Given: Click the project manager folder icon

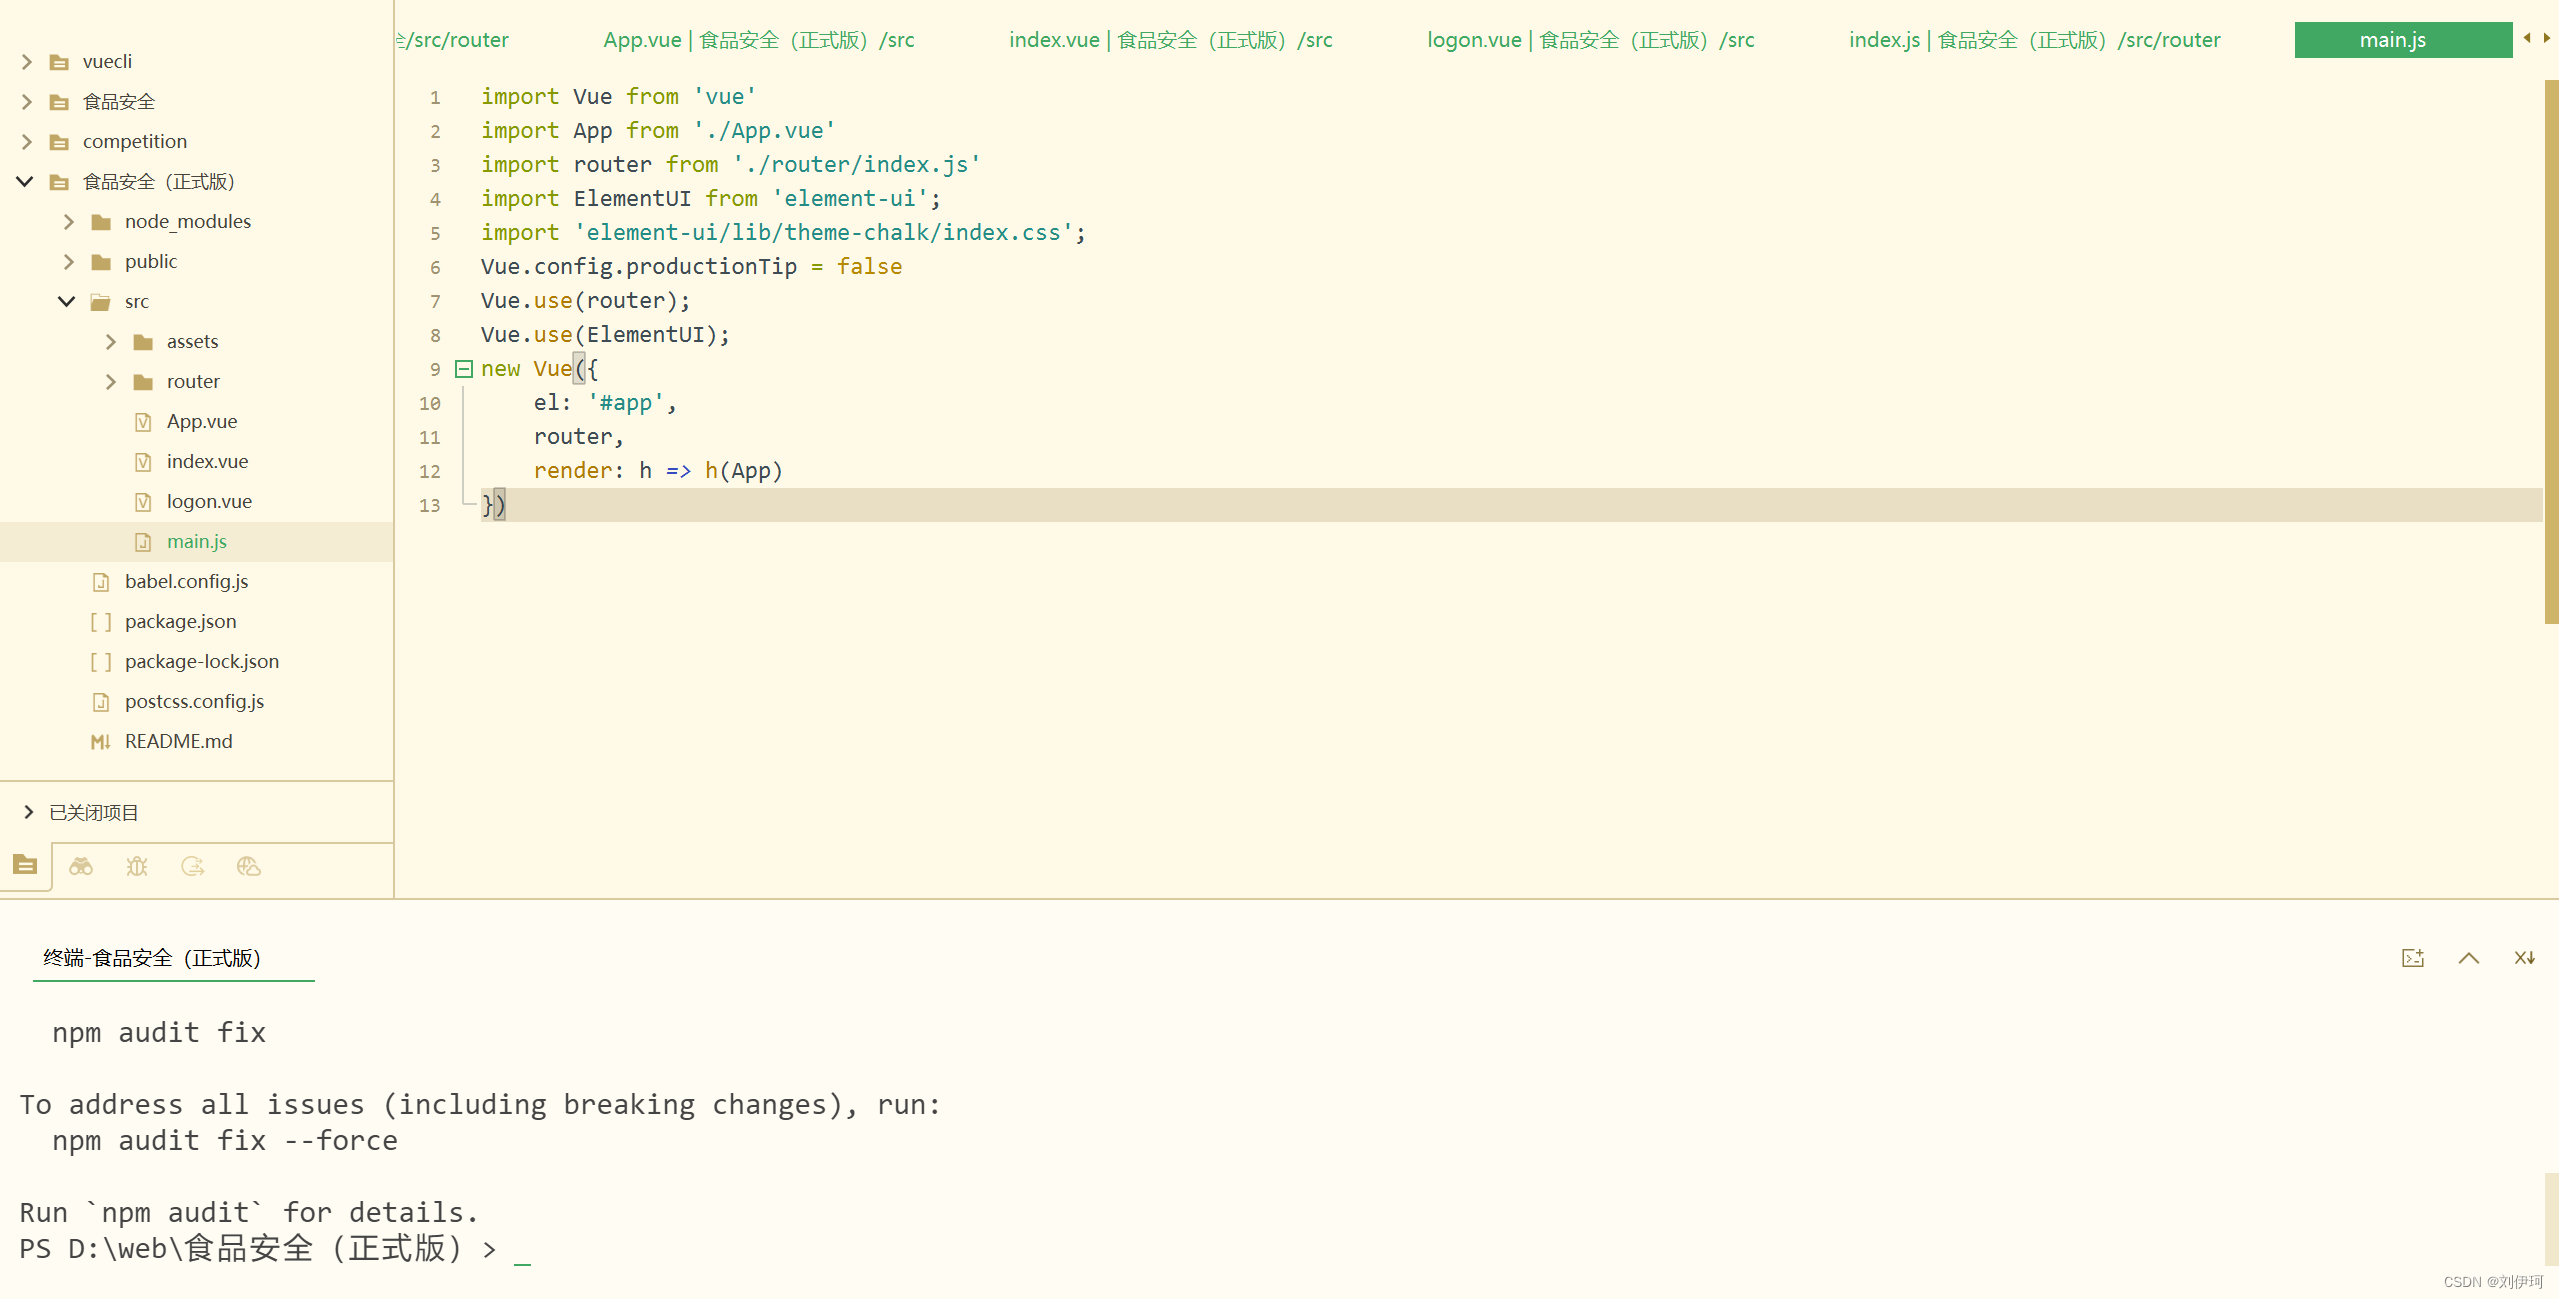Looking at the screenshot, I should click(25, 865).
